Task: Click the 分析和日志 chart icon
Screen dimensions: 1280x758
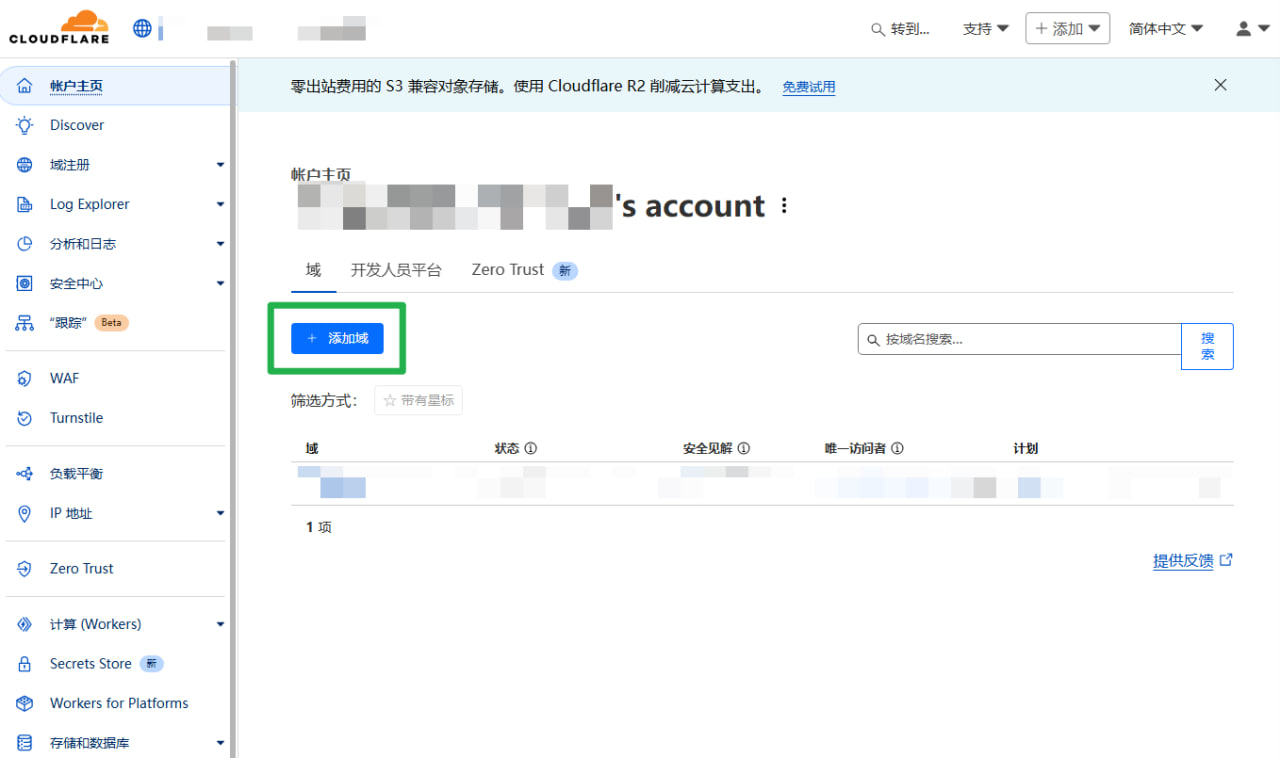Action: click(25, 244)
